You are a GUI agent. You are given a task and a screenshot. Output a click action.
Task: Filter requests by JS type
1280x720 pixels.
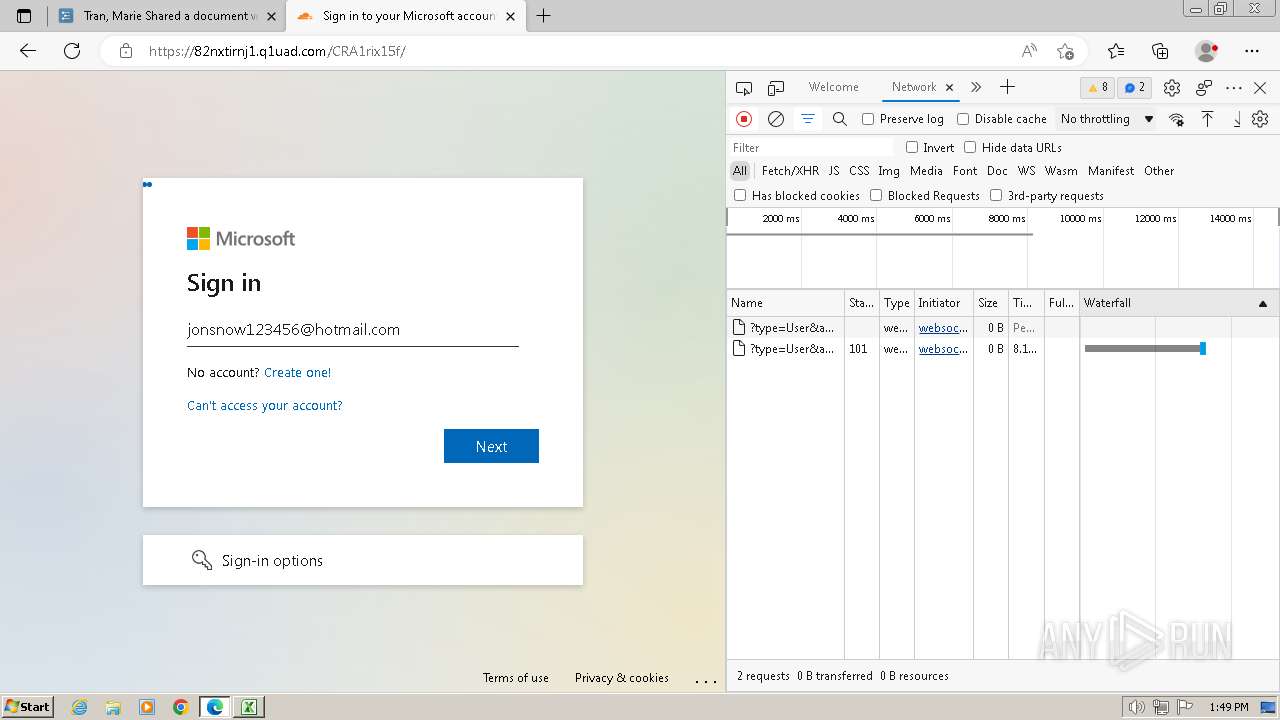tap(834, 171)
